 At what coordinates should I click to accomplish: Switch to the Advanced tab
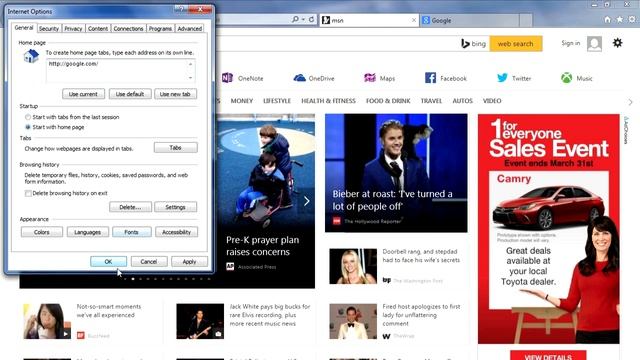(x=189, y=29)
